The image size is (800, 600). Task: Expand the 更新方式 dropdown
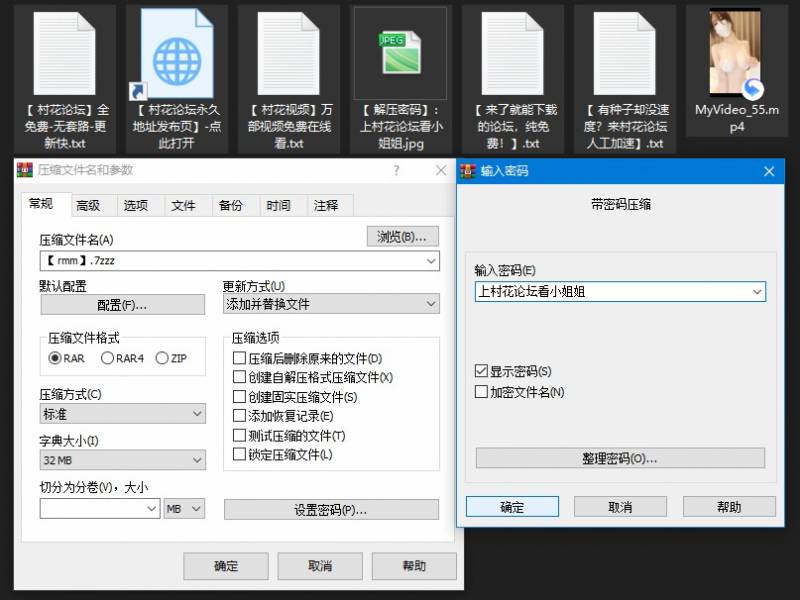[430, 304]
